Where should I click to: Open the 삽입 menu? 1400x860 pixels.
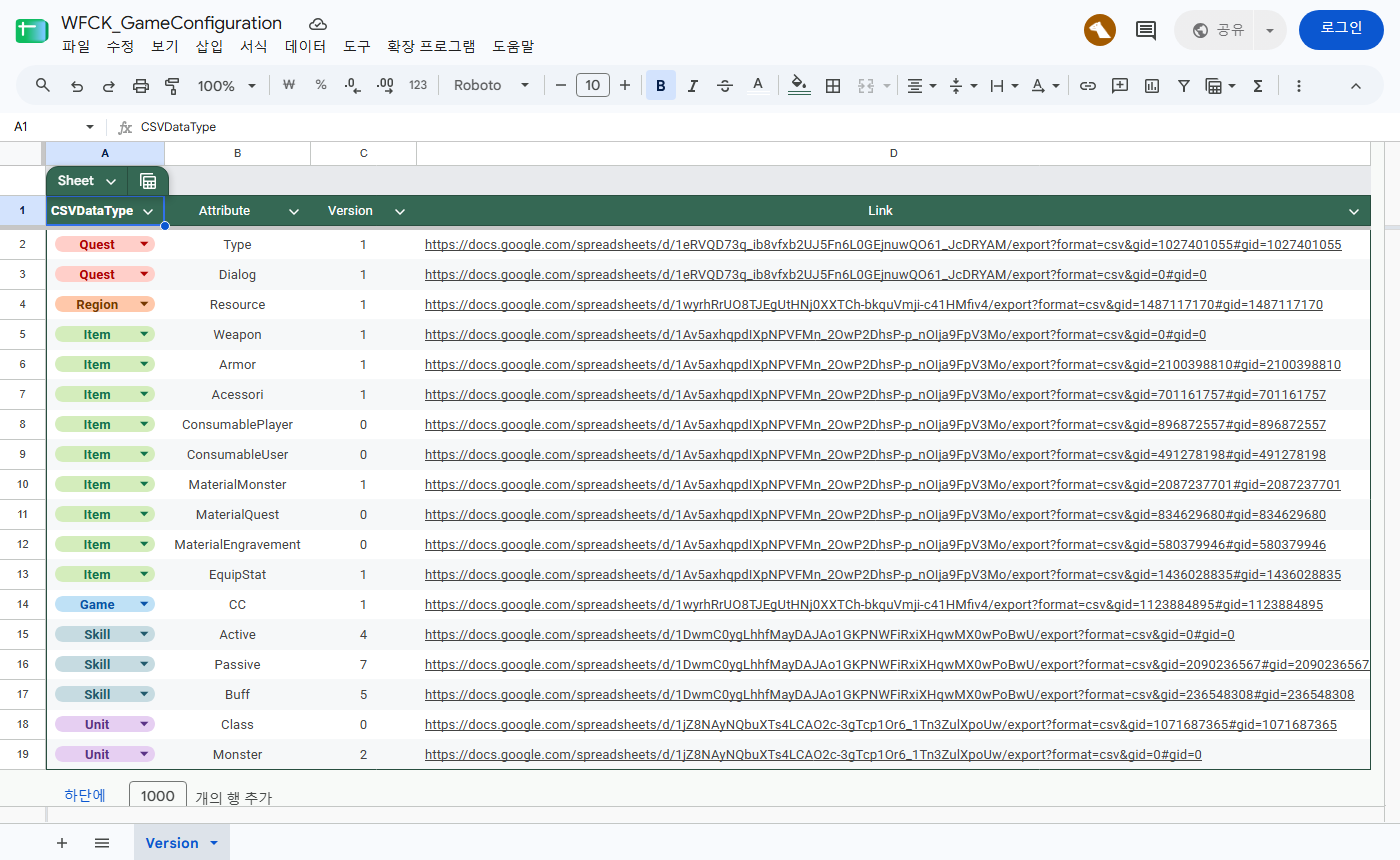point(209,46)
